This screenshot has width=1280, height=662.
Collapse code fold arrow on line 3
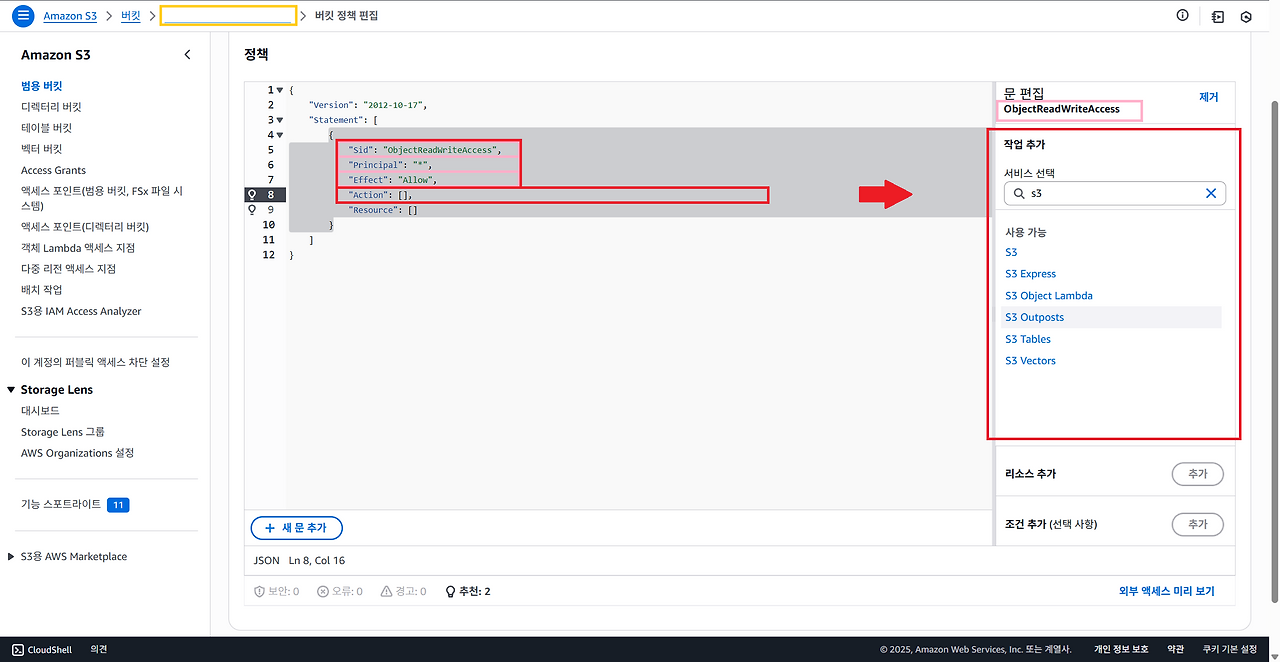(x=279, y=120)
